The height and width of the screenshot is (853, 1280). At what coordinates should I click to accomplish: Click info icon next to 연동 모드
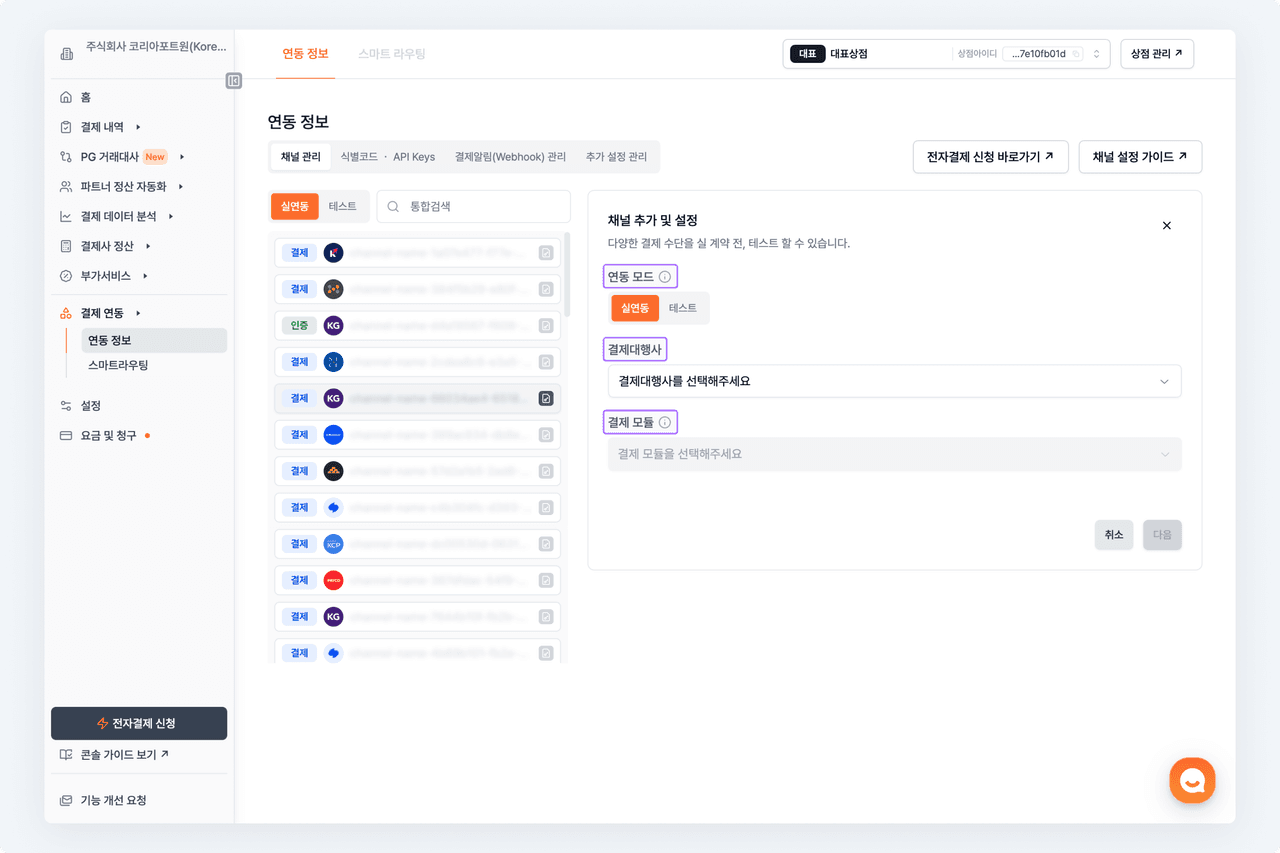click(665, 277)
